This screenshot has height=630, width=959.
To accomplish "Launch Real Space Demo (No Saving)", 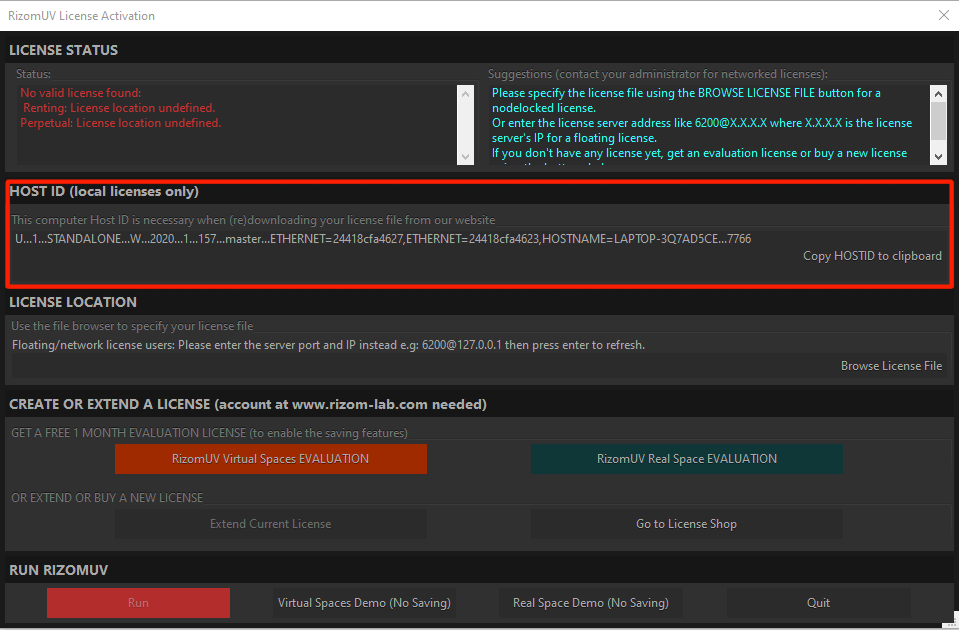I will [591, 603].
